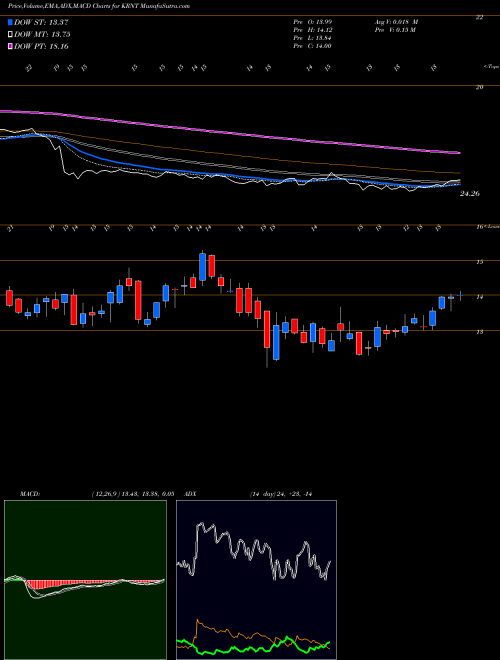Click the 'Pre H: 14.12' value
500x660 pixels.
pos(312,30)
